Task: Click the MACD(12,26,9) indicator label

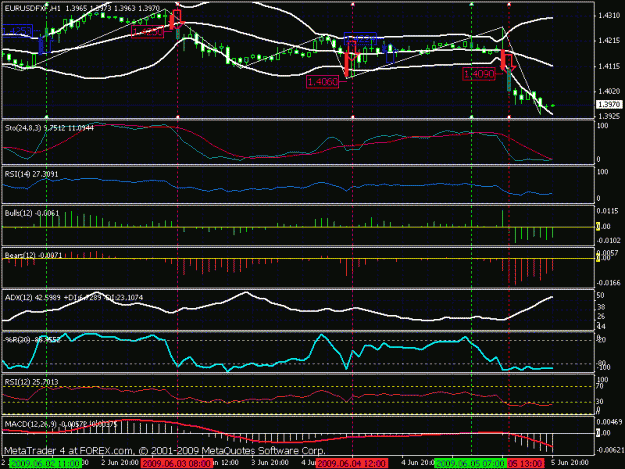Action: 61,424
